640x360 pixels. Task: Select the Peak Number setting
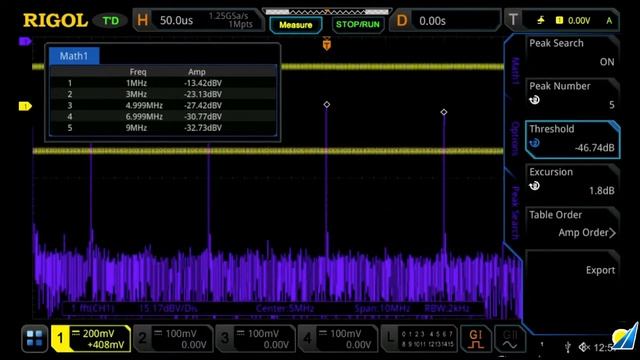pyautogui.click(x=572, y=95)
